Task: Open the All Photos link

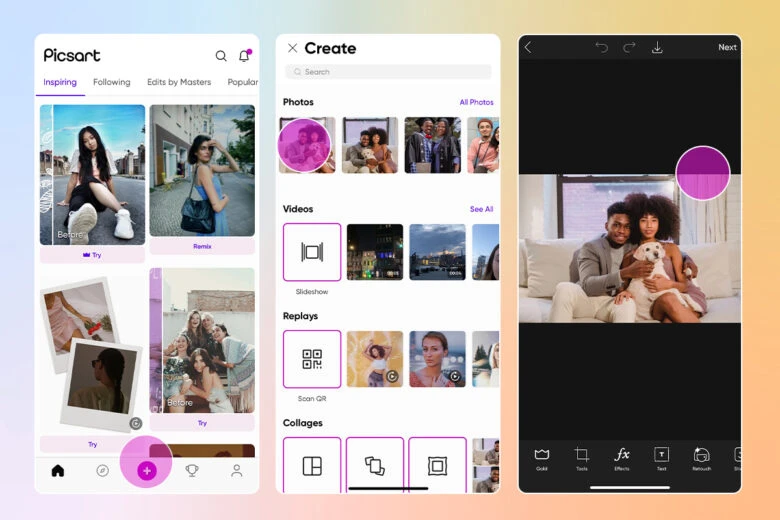Action: 476,102
